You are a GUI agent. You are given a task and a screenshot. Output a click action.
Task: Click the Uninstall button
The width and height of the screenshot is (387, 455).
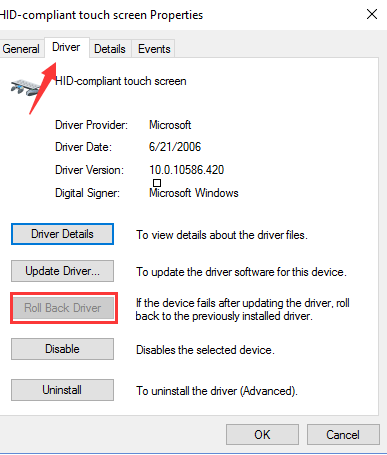pyautogui.click(x=62, y=390)
